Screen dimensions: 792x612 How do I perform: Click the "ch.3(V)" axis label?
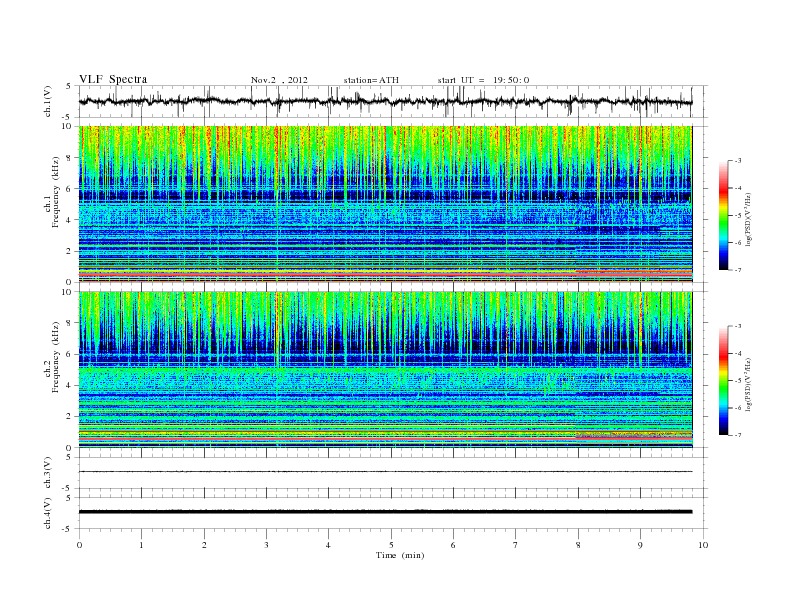pos(48,472)
